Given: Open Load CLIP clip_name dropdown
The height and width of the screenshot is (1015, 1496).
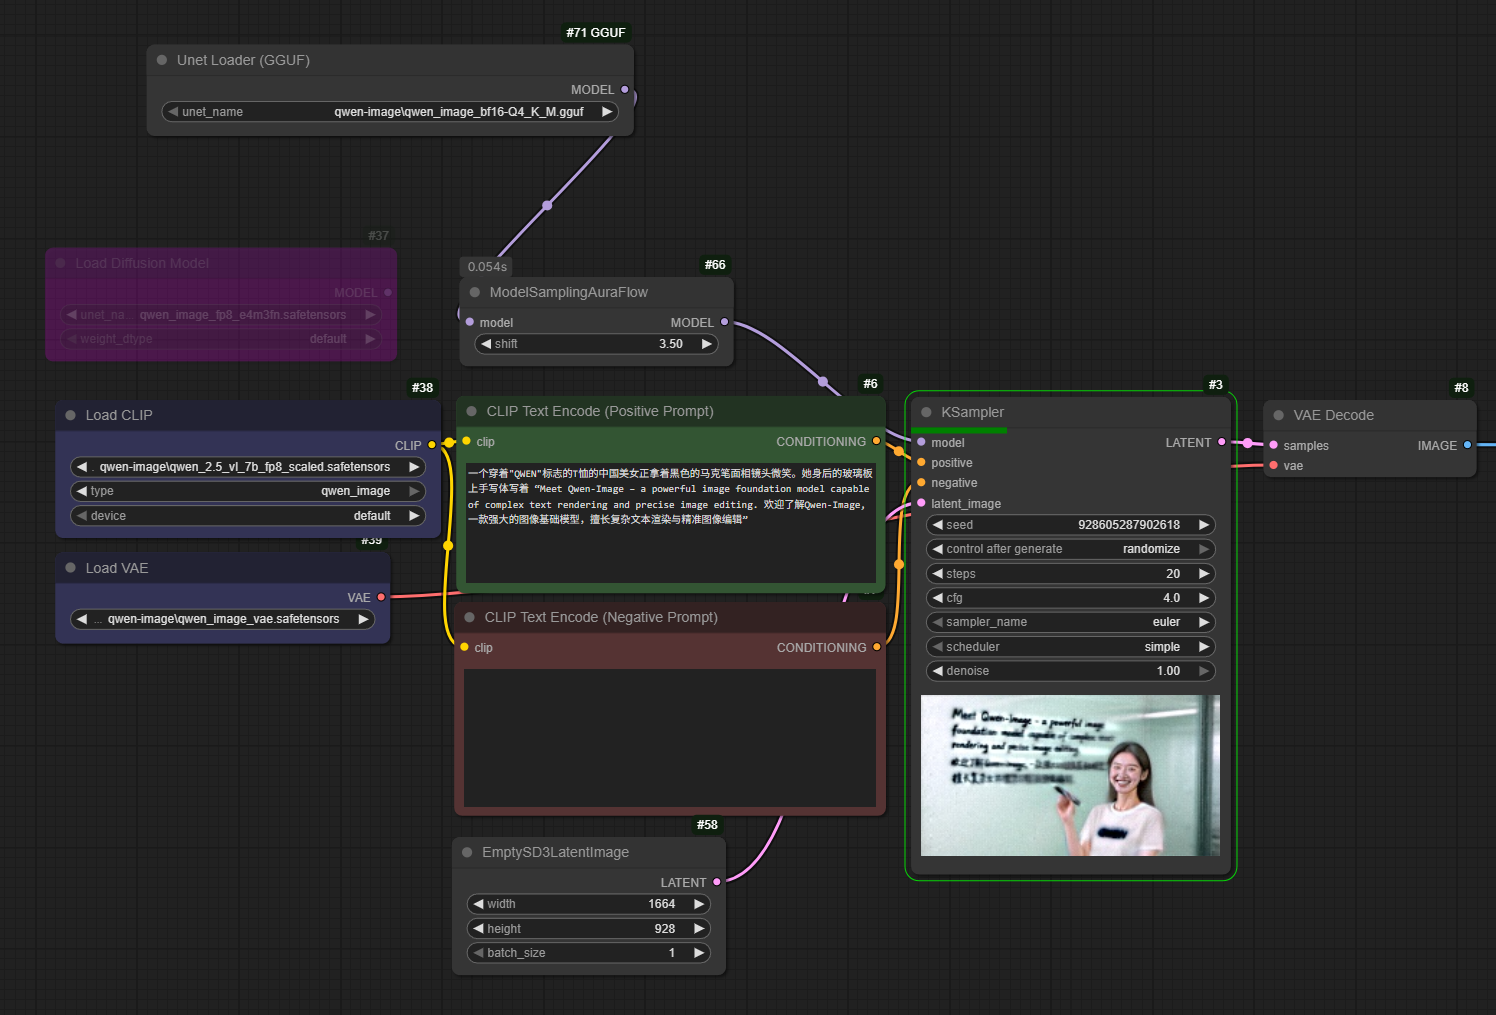Looking at the screenshot, I should coord(248,467).
